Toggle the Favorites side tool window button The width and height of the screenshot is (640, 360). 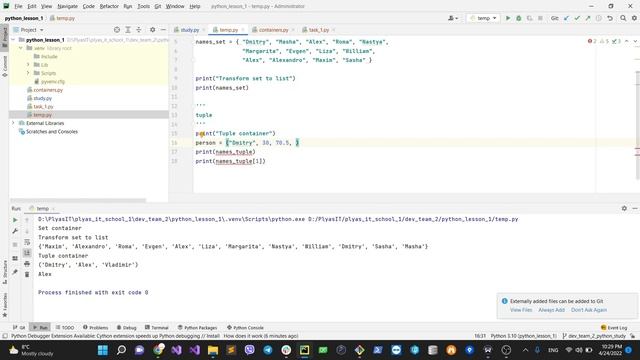[4, 304]
